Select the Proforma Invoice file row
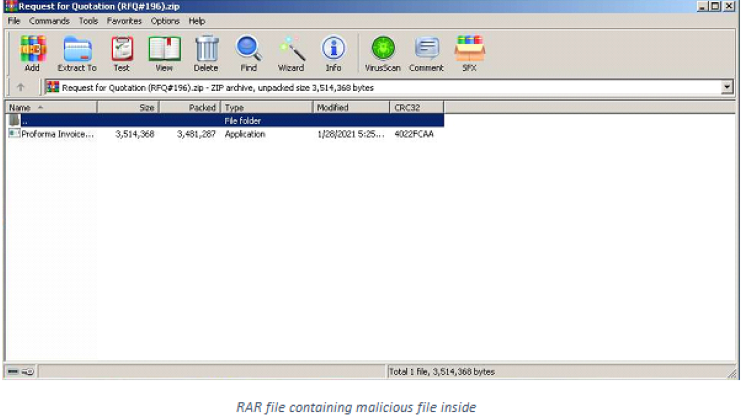 (225, 134)
